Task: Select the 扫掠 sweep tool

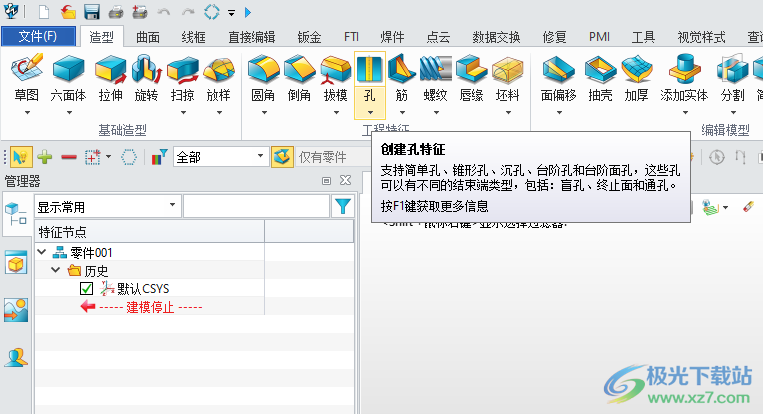Action: (x=183, y=78)
